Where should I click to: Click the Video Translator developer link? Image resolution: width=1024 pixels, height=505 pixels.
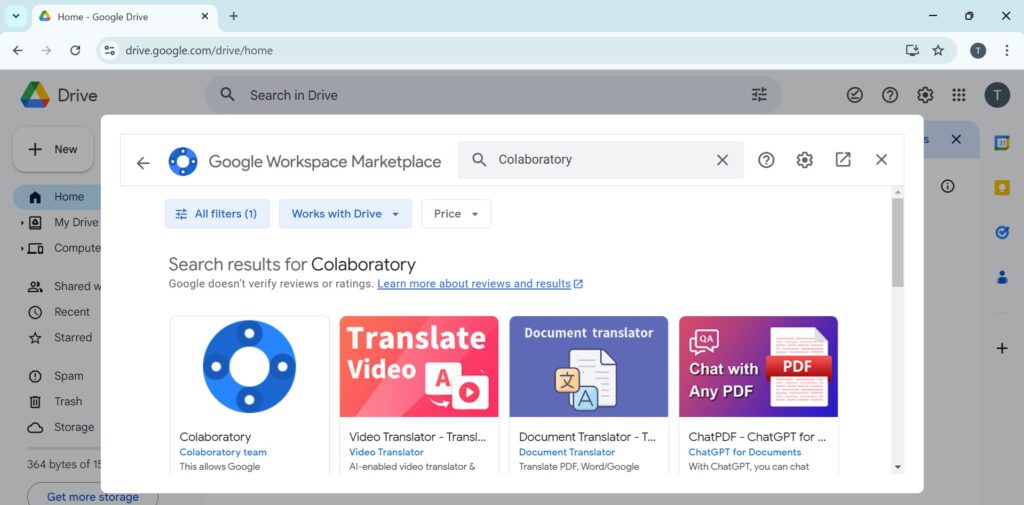coord(386,452)
